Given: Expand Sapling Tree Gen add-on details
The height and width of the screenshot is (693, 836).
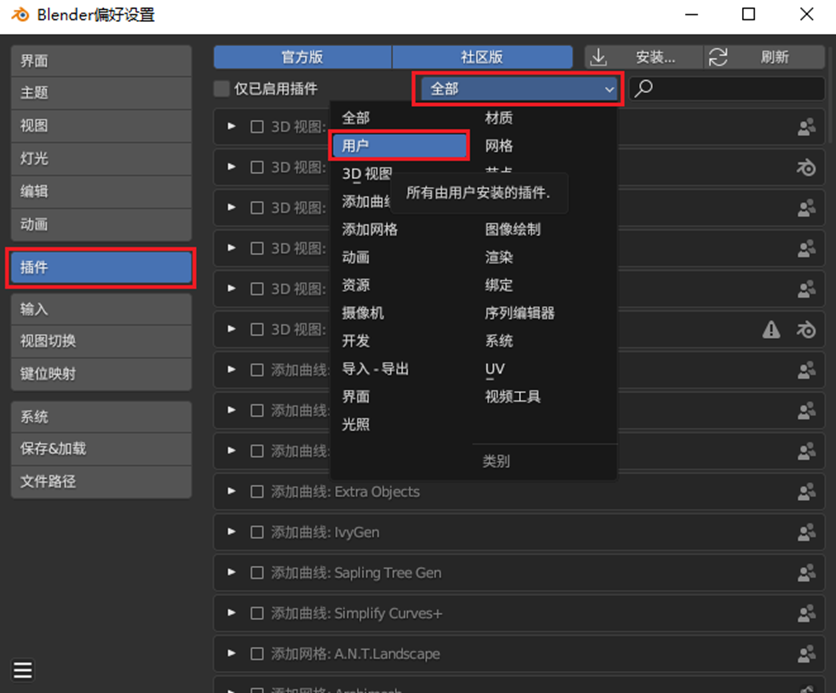Looking at the screenshot, I should [x=231, y=572].
